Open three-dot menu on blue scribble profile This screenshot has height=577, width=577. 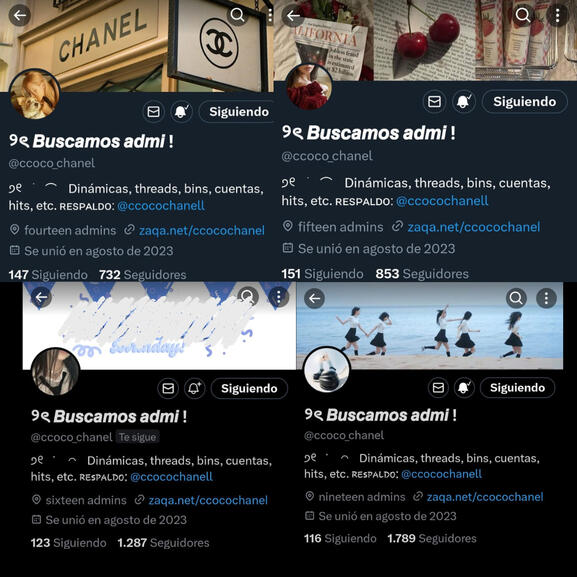[279, 297]
